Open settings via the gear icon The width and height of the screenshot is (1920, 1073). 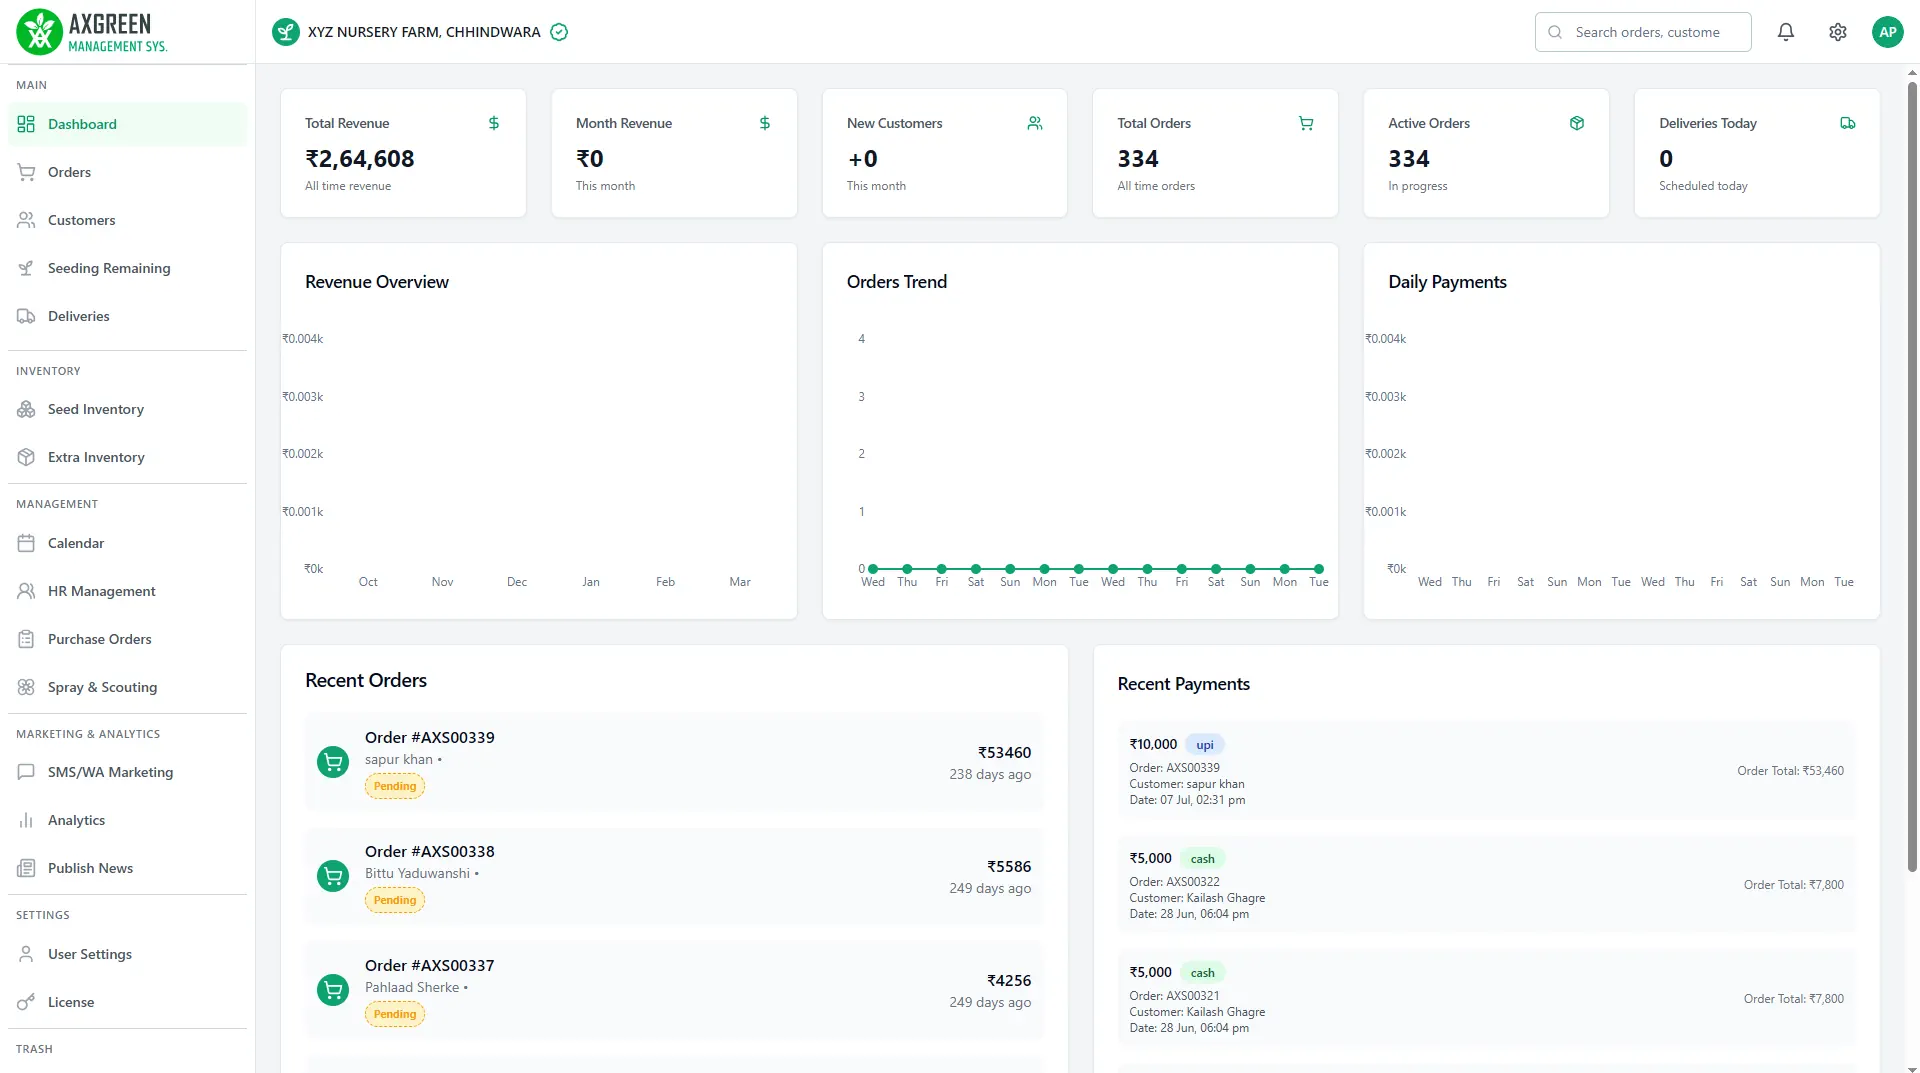point(1837,32)
